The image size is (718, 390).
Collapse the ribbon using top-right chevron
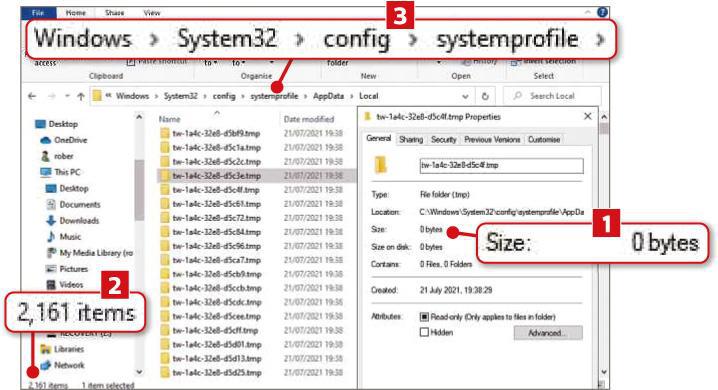pos(587,12)
